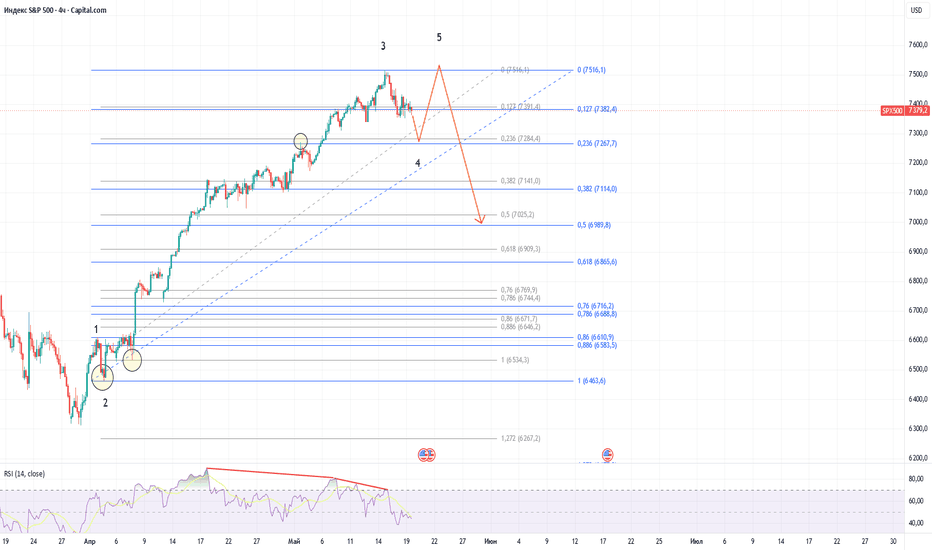Open the USD currency selector
Screen dimensions: 932x550
[916, 10]
